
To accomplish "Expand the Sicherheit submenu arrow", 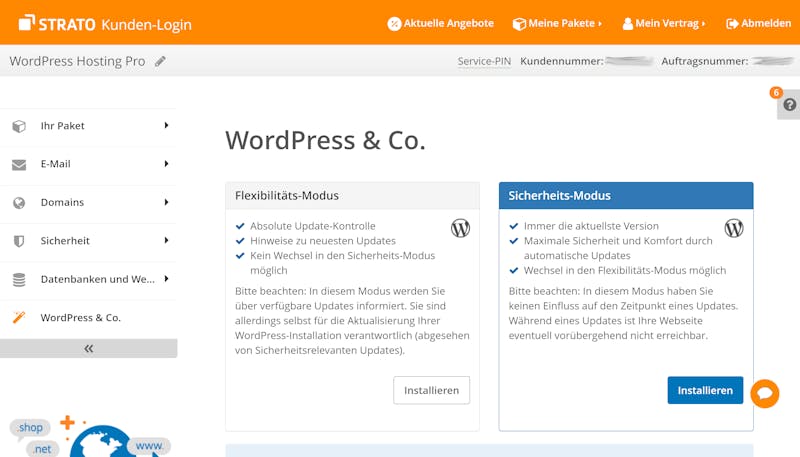I will click(166, 240).
